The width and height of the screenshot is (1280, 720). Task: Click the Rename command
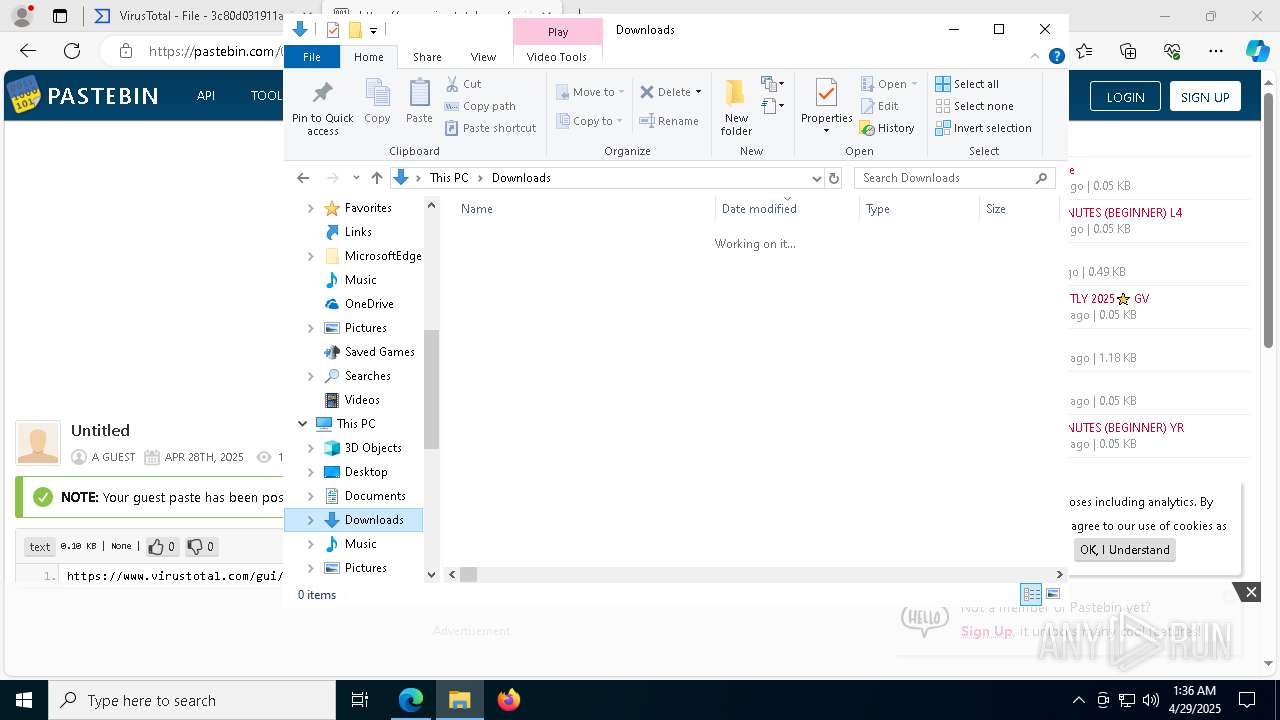tap(669, 121)
